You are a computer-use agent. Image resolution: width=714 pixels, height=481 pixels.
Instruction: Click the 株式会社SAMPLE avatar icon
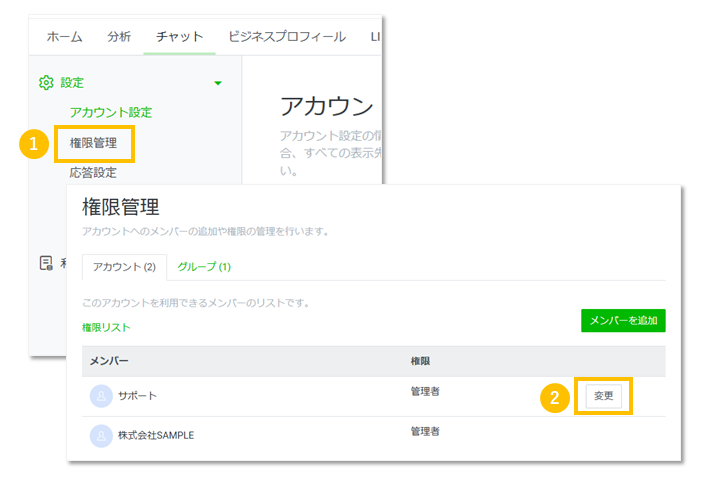tap(101, 436)
